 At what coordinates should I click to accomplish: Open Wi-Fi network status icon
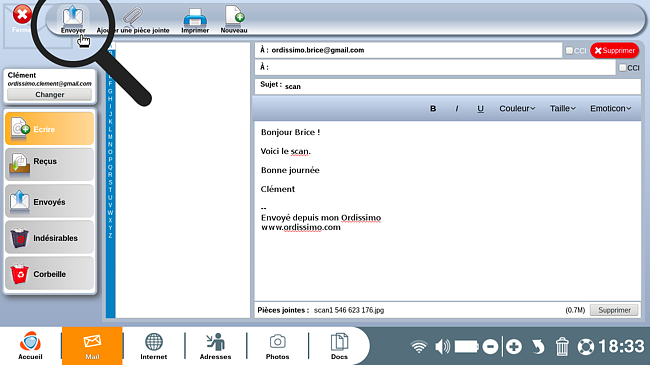coord(419,346)
